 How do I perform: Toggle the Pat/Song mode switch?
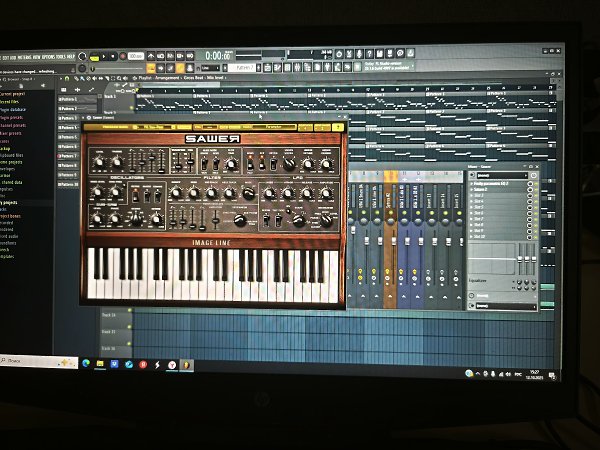click(x=96, y=57)
